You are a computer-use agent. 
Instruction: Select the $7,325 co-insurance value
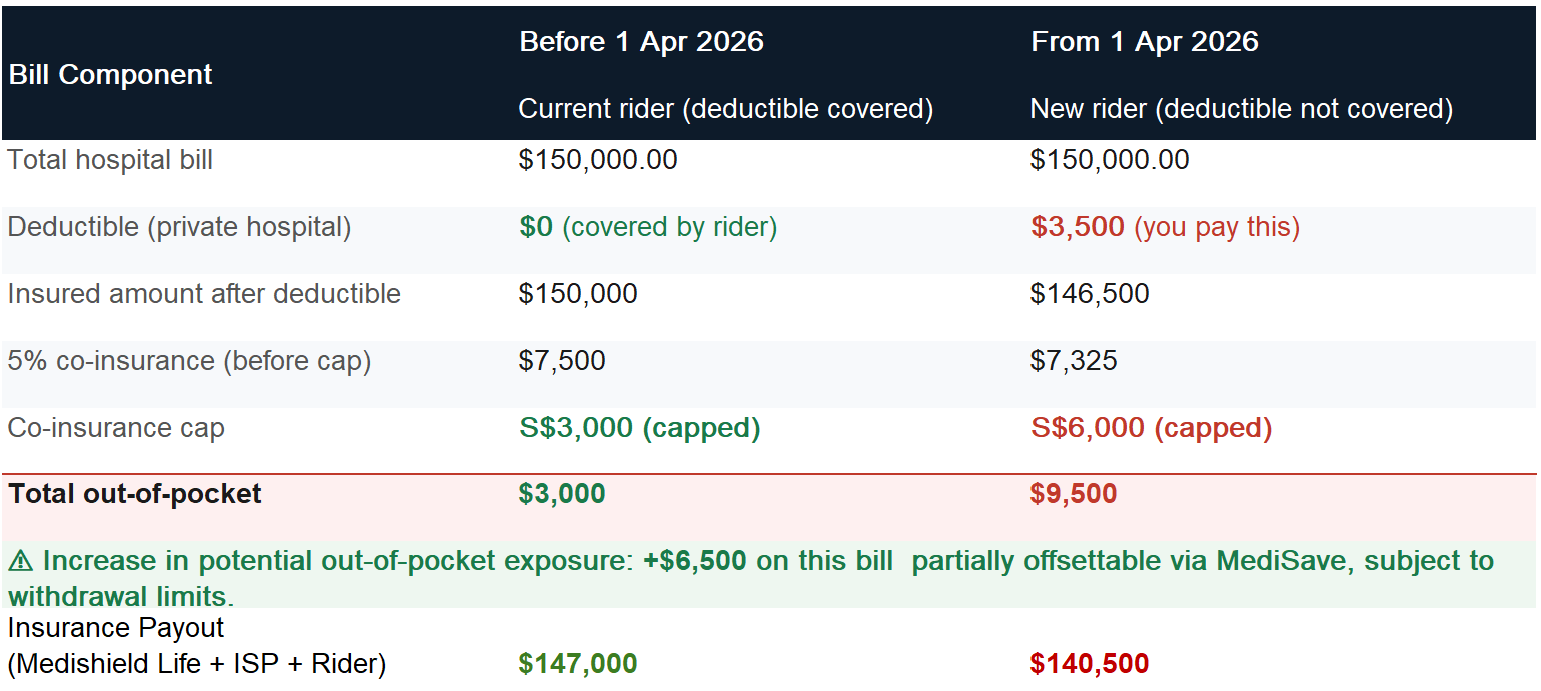[1074, 361]
